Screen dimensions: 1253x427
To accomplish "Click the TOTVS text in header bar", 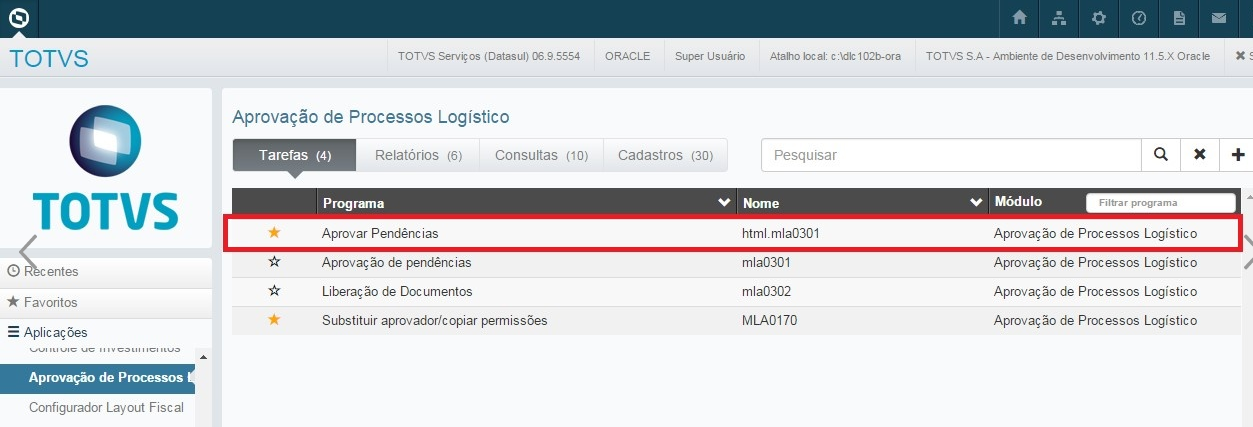I will click(x=49, y=58).
